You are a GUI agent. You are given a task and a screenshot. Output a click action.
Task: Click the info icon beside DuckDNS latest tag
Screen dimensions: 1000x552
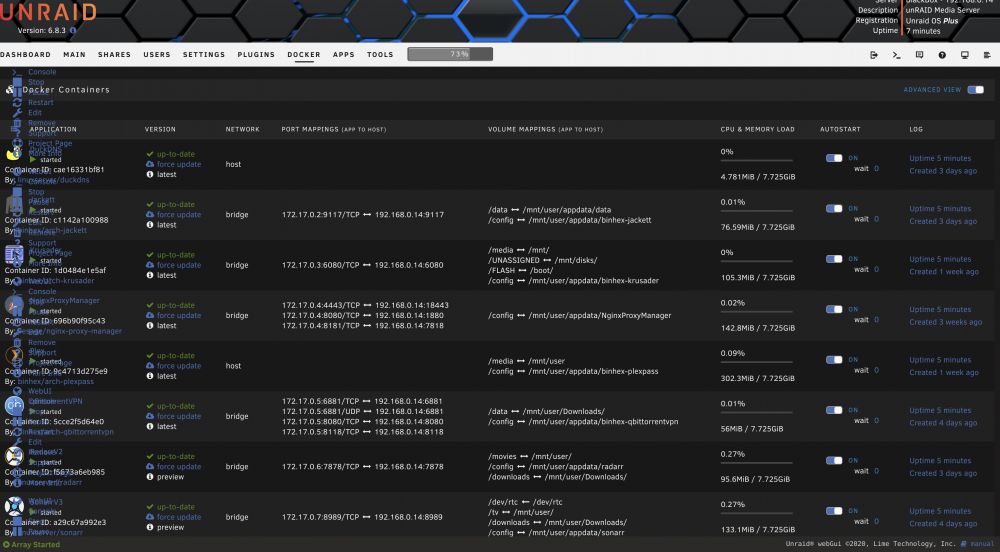pos(150,174)
